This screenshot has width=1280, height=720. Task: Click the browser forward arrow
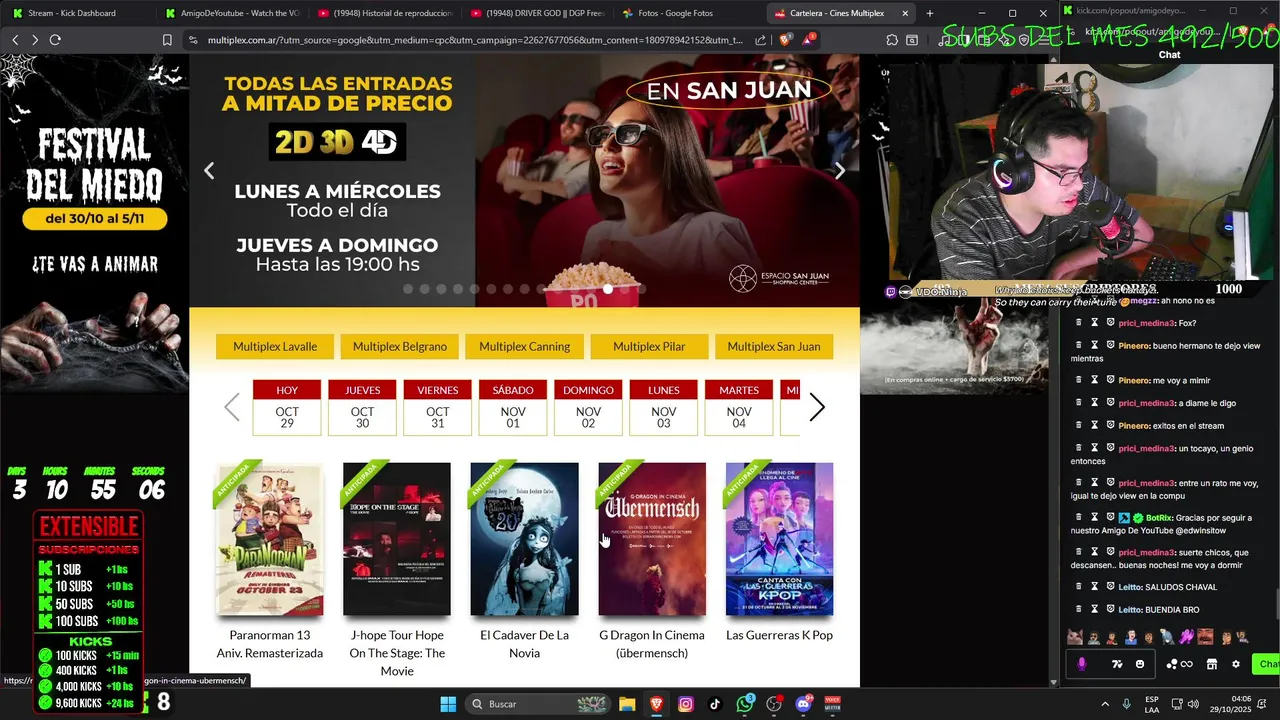point(35,40)
